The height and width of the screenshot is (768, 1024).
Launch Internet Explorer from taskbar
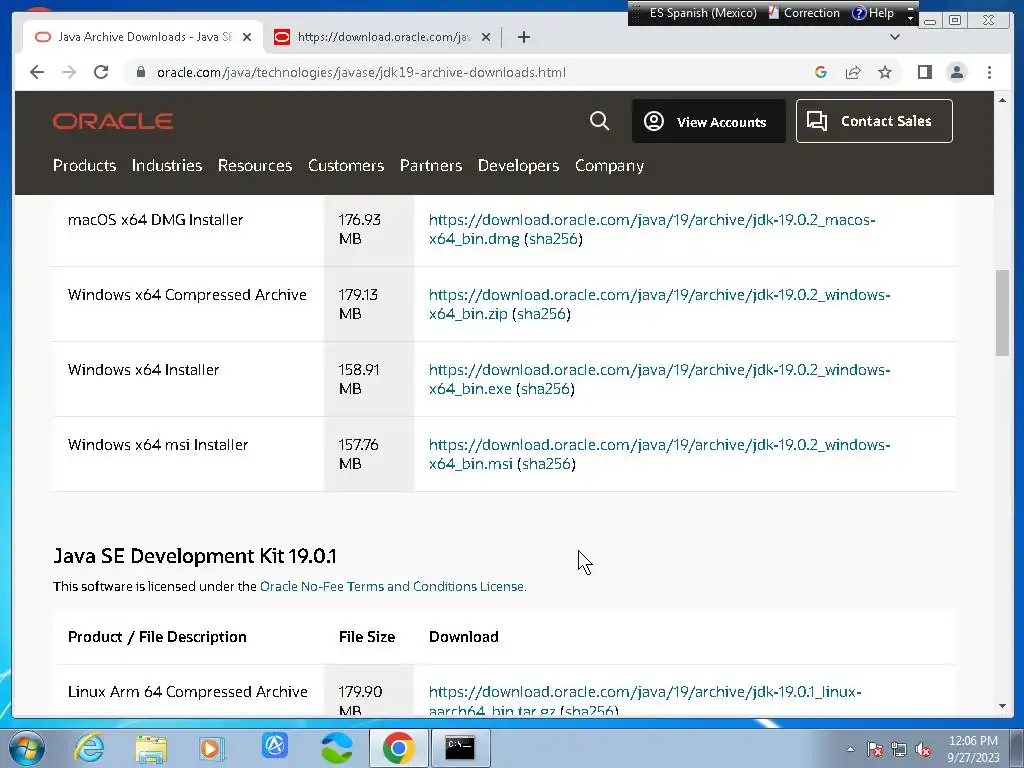click(x=89, y=748)
